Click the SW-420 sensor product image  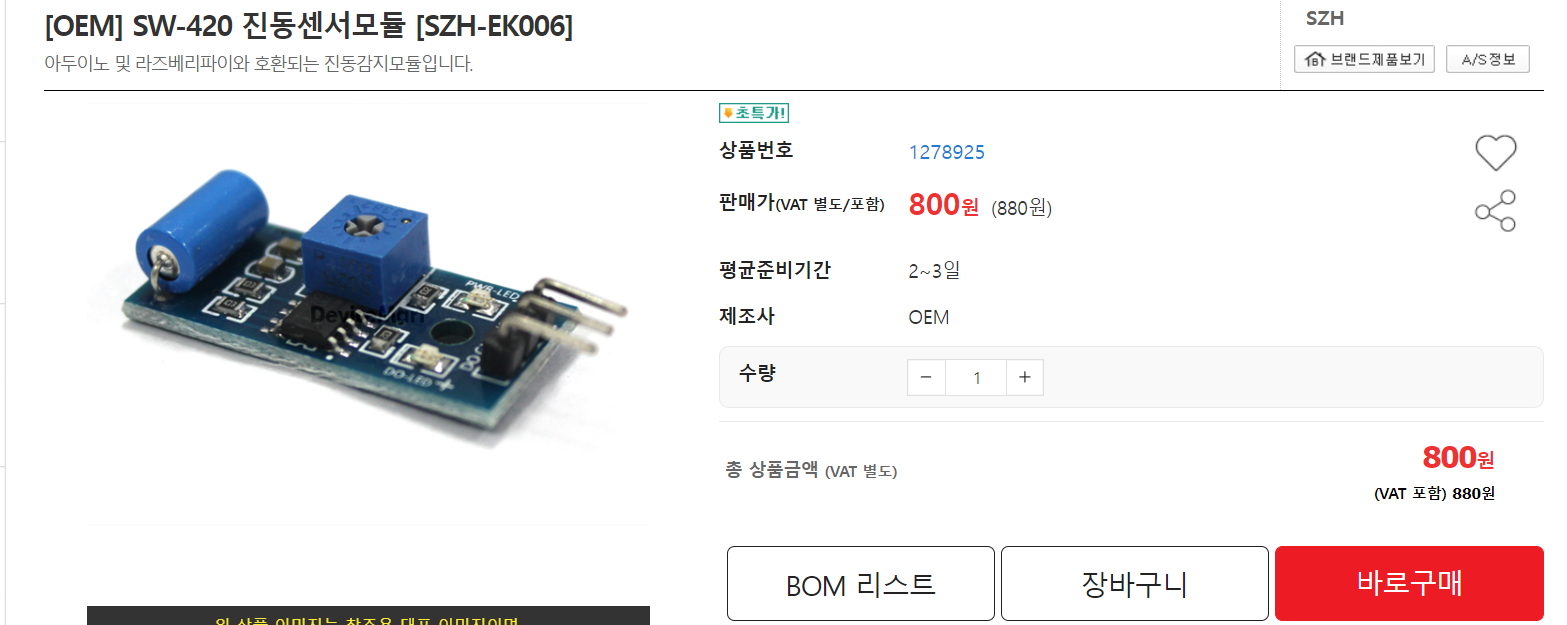tap(368, 313)
